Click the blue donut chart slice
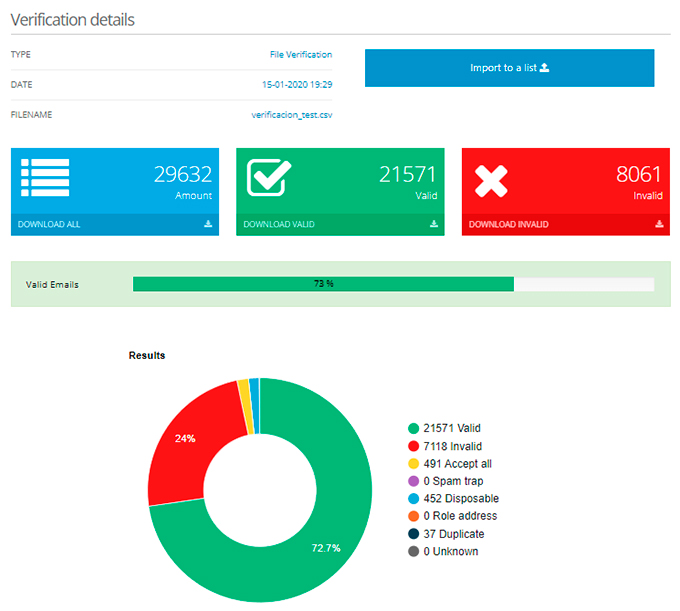The height and width of the screenshot is (611, 680). (255, 405)
